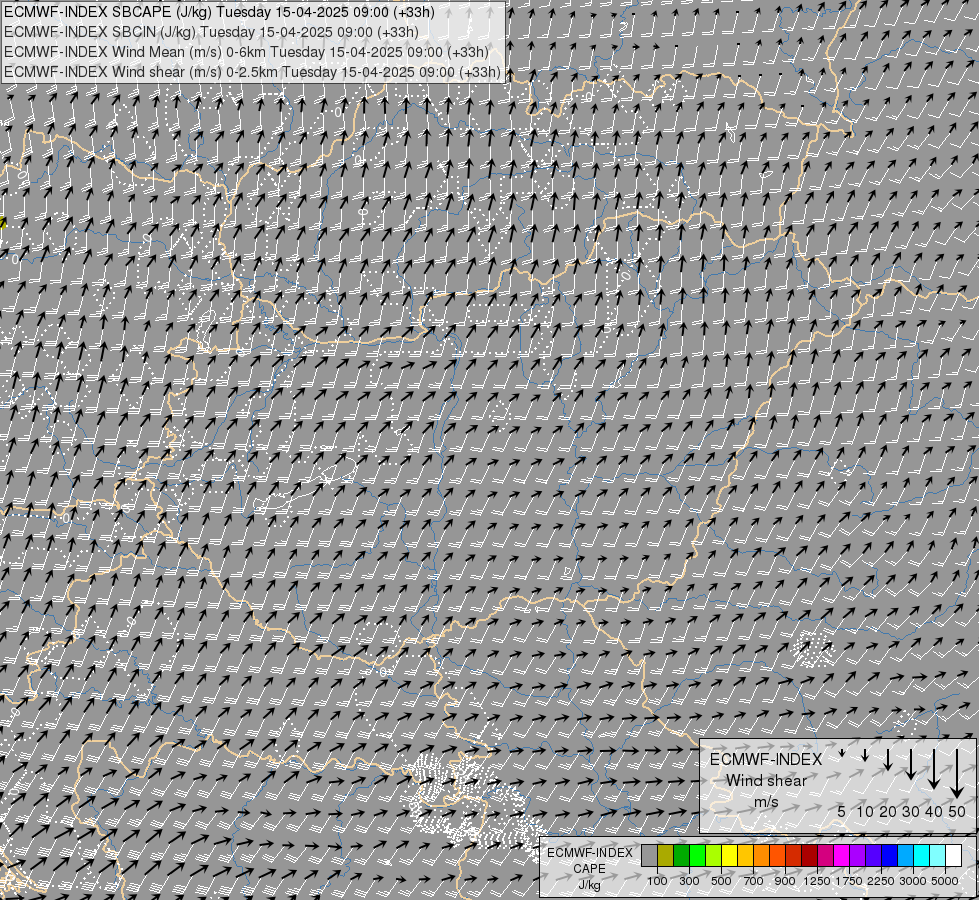979x900 pixels.
Task: Pick the pale cyan swatch before white
Action: pyautogui.click(x=937, y=855)
